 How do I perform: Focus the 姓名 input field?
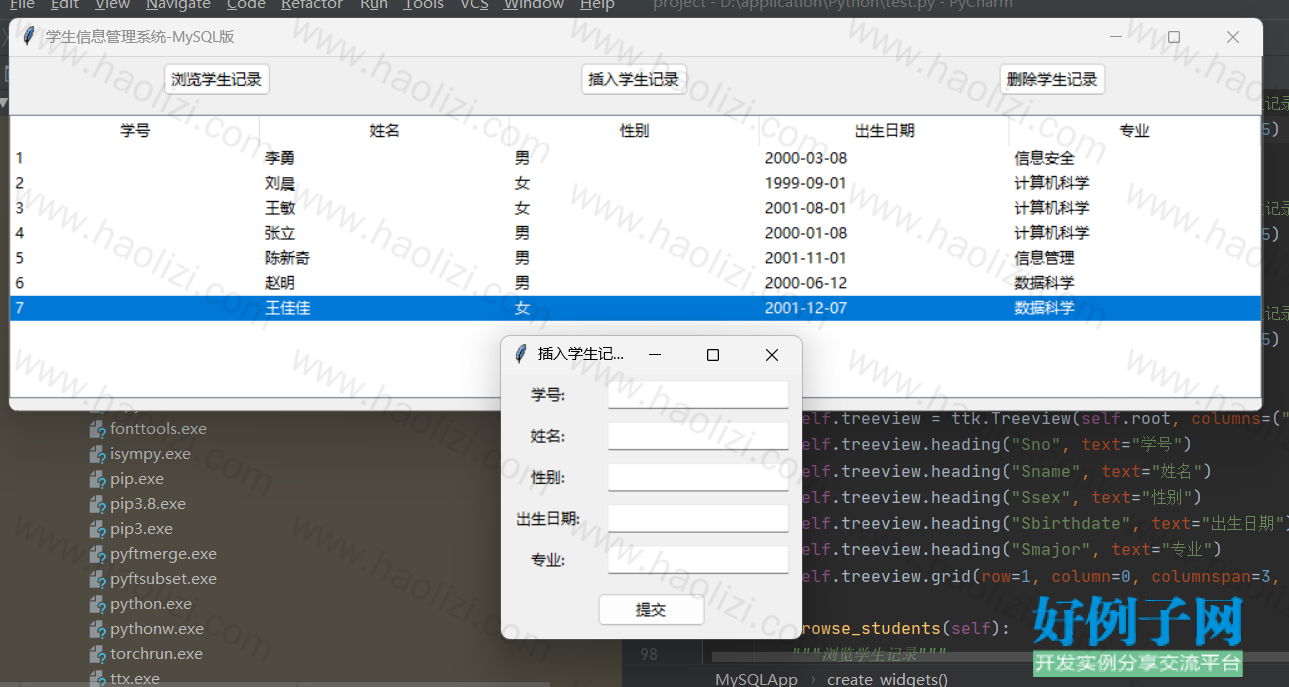point(698,436)
